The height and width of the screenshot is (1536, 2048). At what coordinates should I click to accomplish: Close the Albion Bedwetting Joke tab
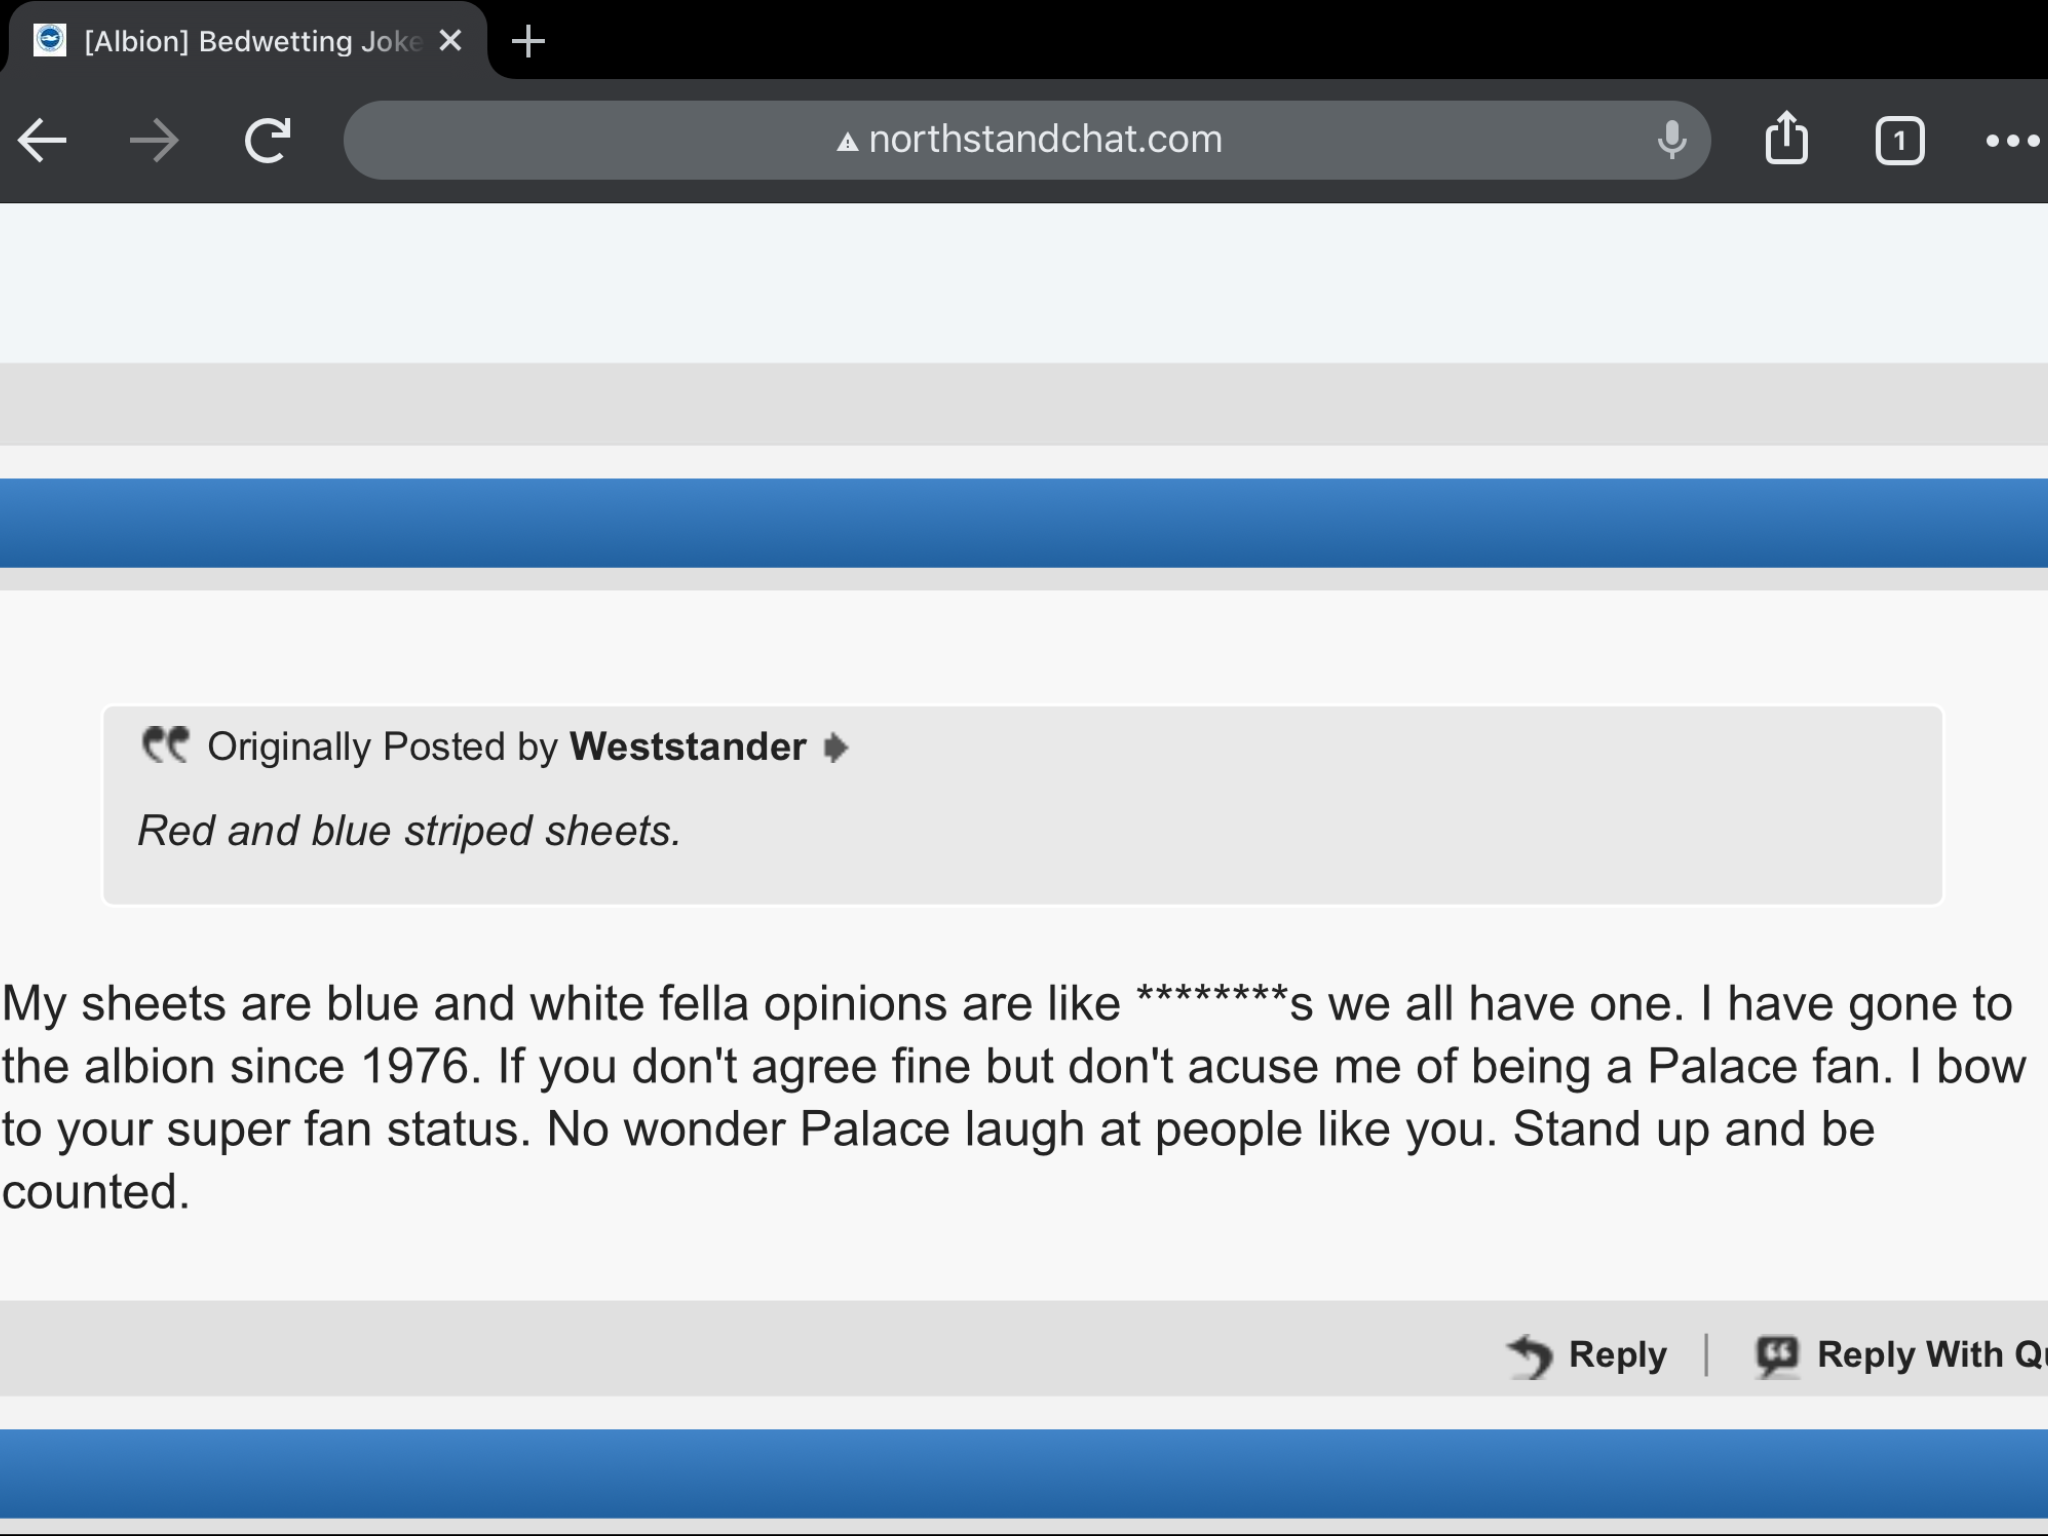tap(451, 40)
